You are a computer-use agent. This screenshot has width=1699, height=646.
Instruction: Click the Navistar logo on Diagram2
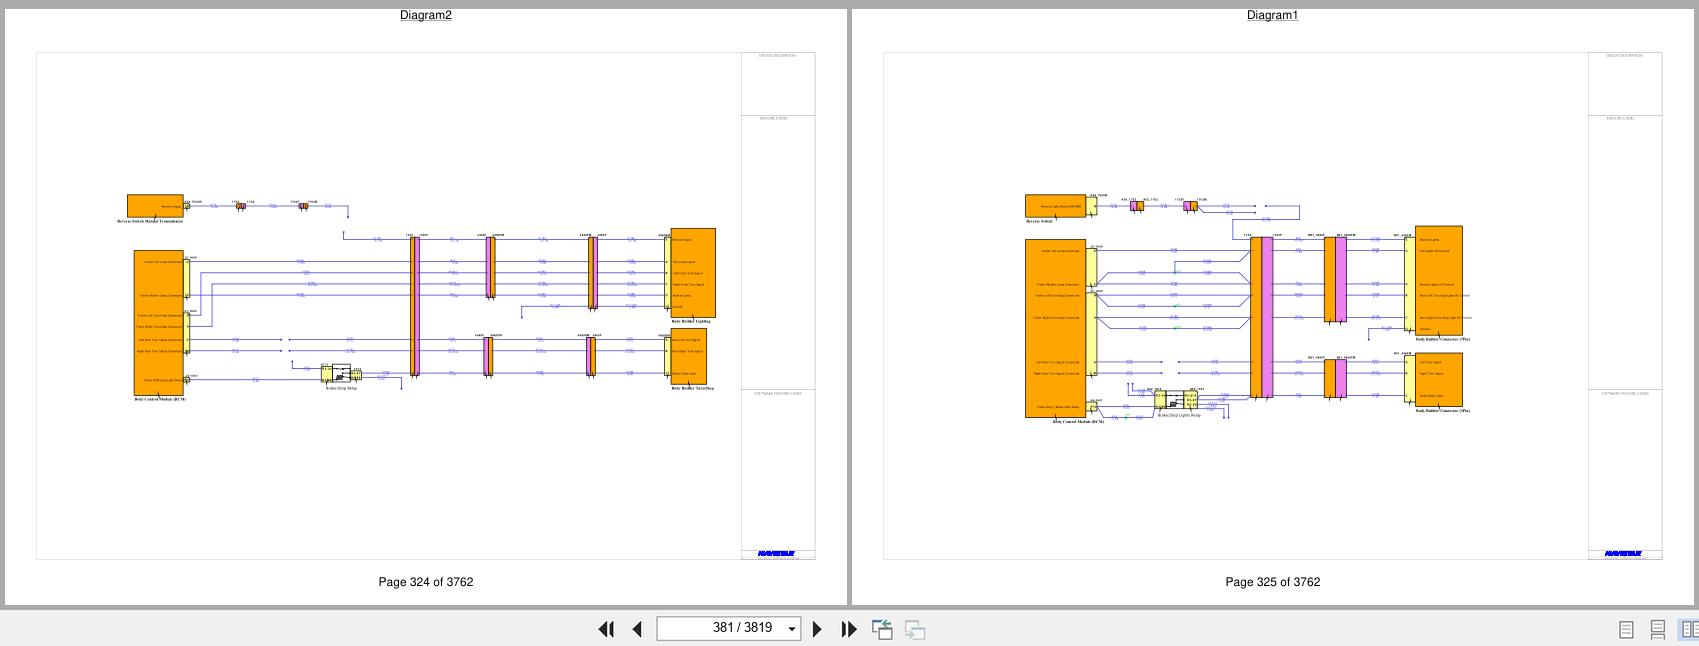(776, 553)
